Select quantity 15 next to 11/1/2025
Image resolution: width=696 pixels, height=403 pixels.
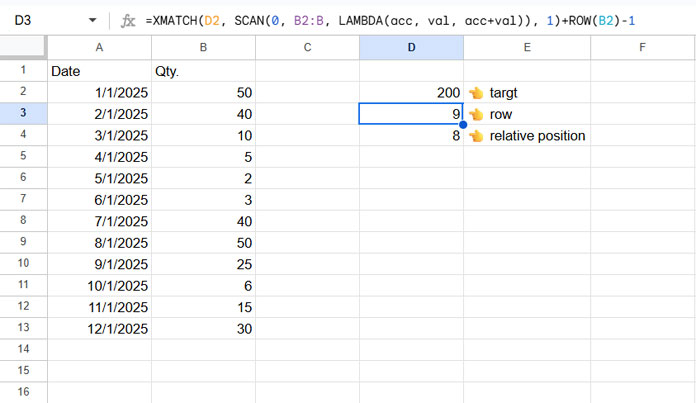coord(203,307)
